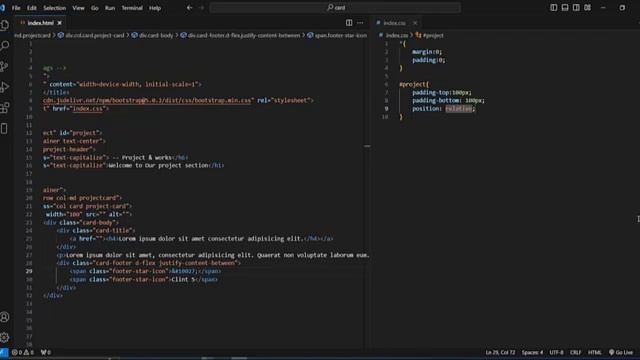Change UTF-8 encoding setting
The image size is (640, 360).
click(x=556, y=352)
